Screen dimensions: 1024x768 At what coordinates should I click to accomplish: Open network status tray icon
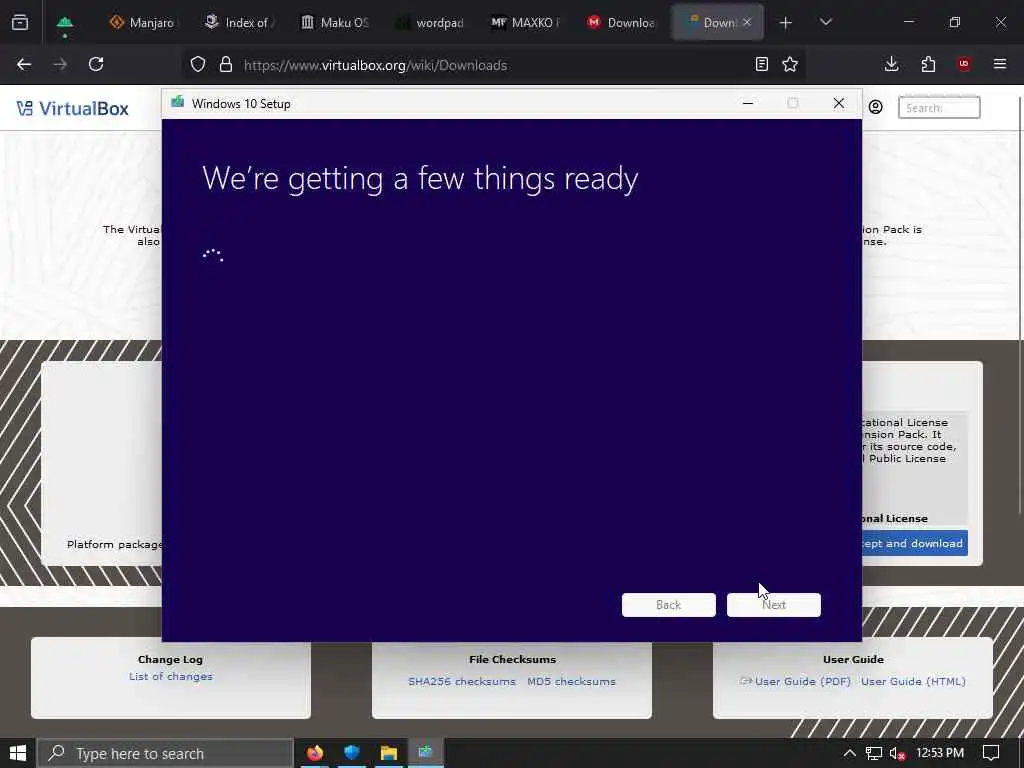[x=874, y=754]
